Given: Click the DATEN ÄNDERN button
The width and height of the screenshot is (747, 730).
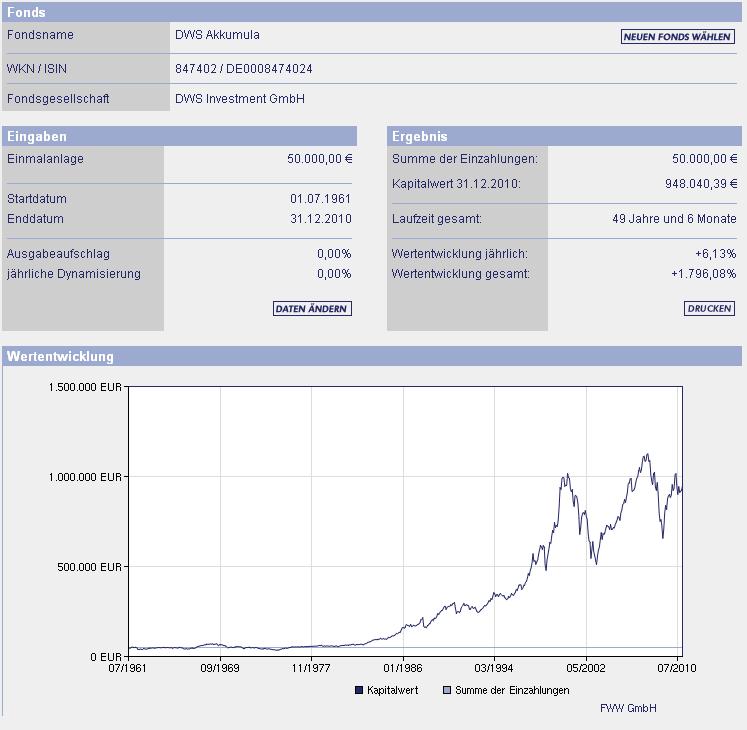Looking at the screenshot, I should tap(312, 308).
